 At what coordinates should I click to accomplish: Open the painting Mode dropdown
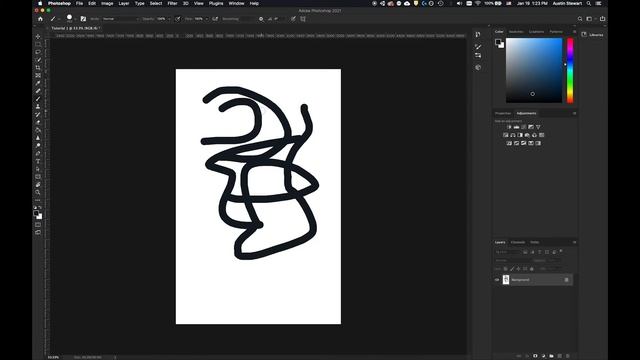tap(120, 19)
